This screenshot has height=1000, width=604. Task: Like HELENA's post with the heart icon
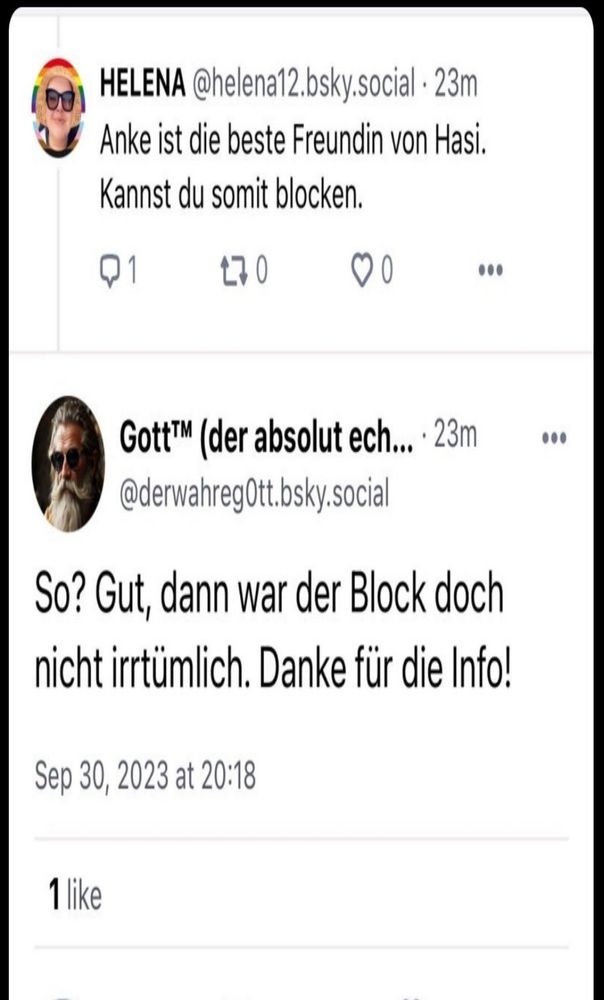click(x=362, y=272)
